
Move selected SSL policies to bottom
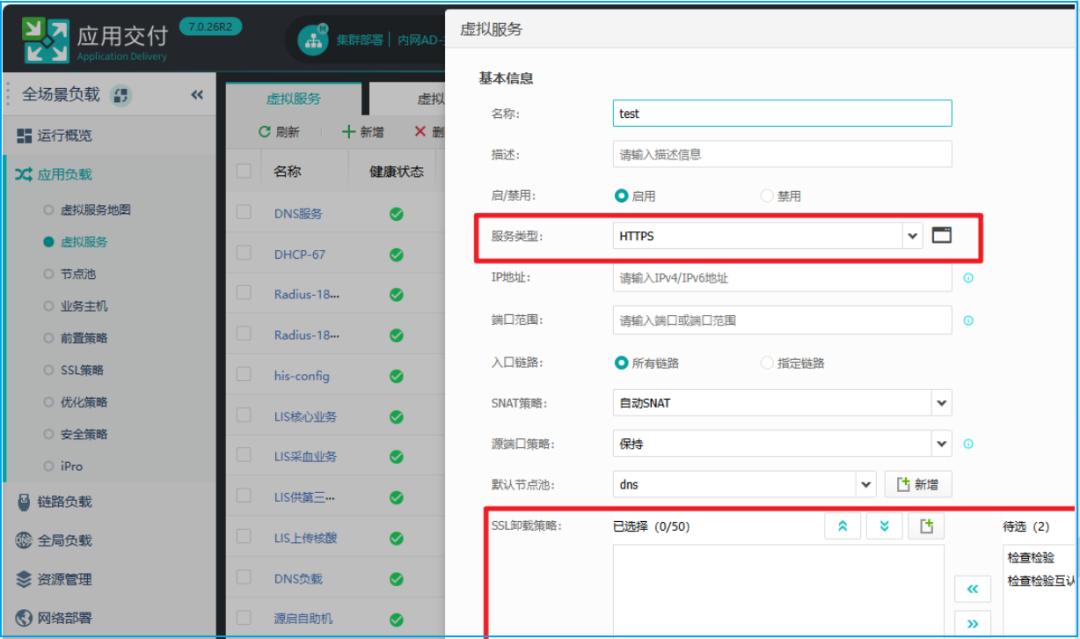[x=884, y=527]
